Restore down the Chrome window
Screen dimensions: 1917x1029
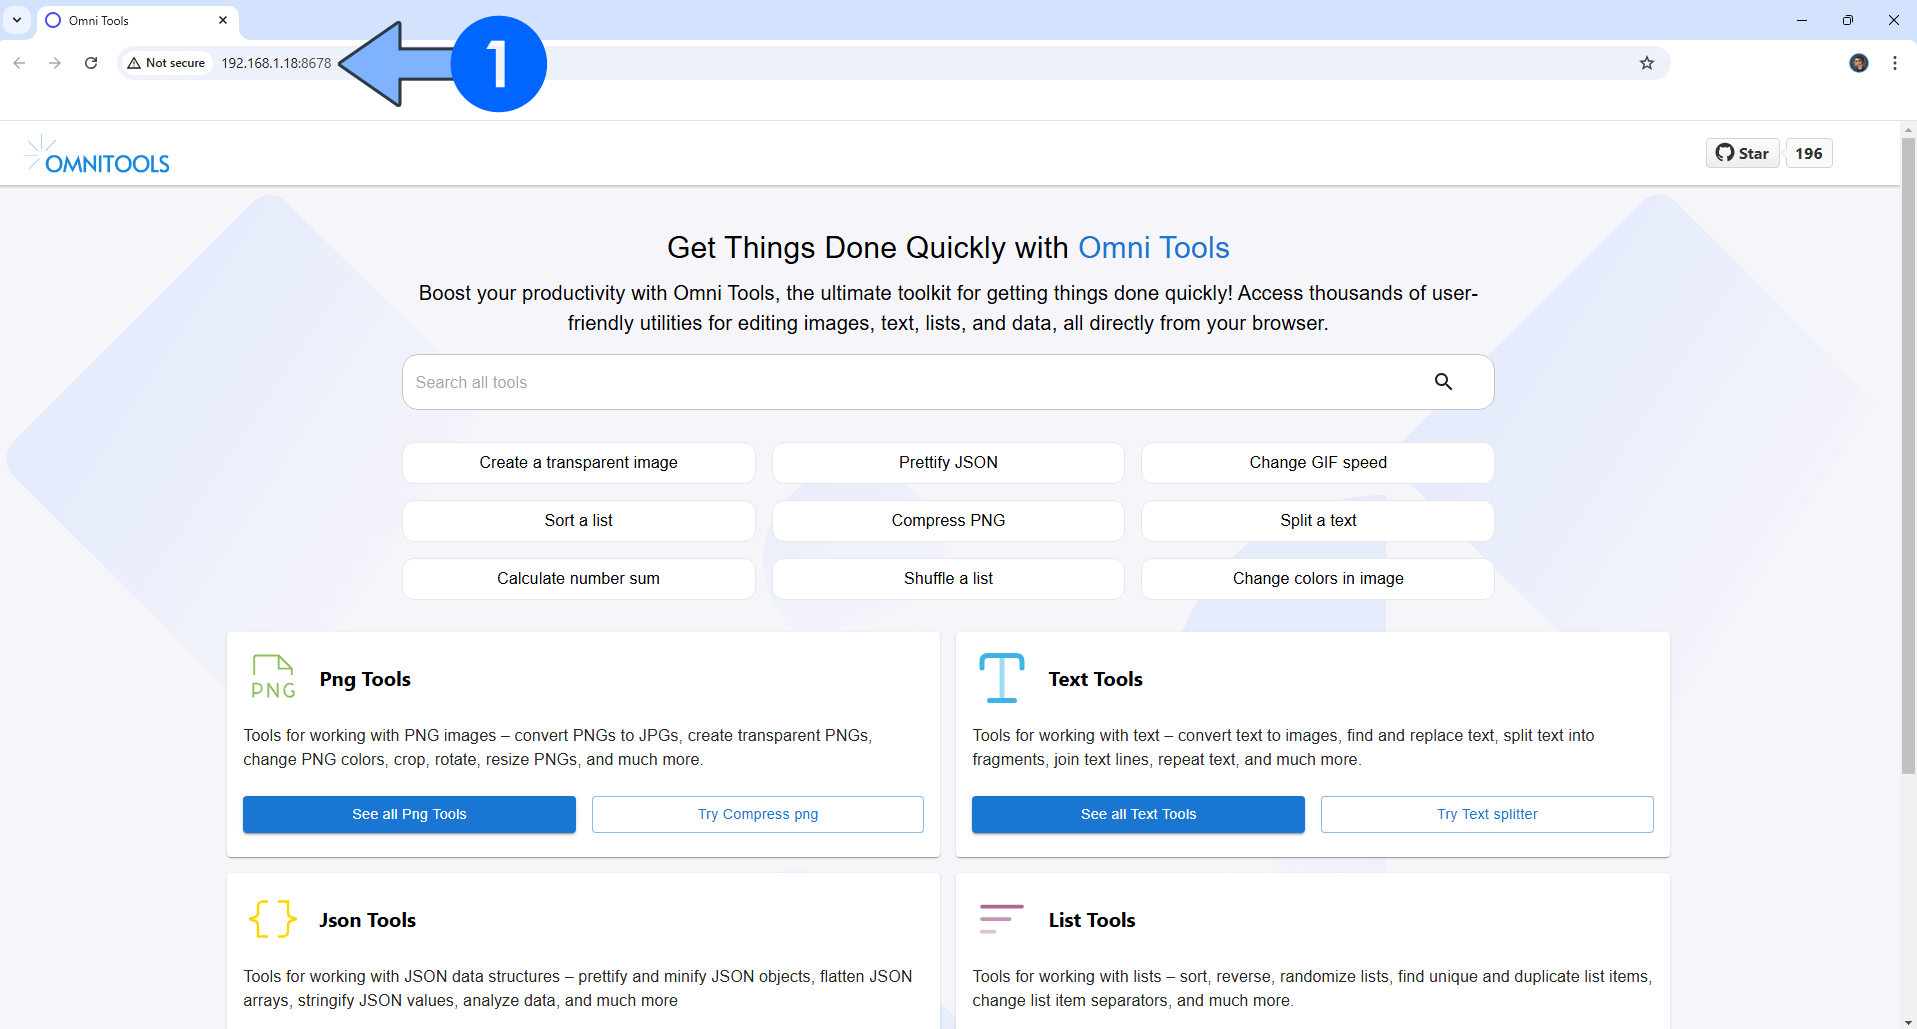click(x=1847, y=20)
